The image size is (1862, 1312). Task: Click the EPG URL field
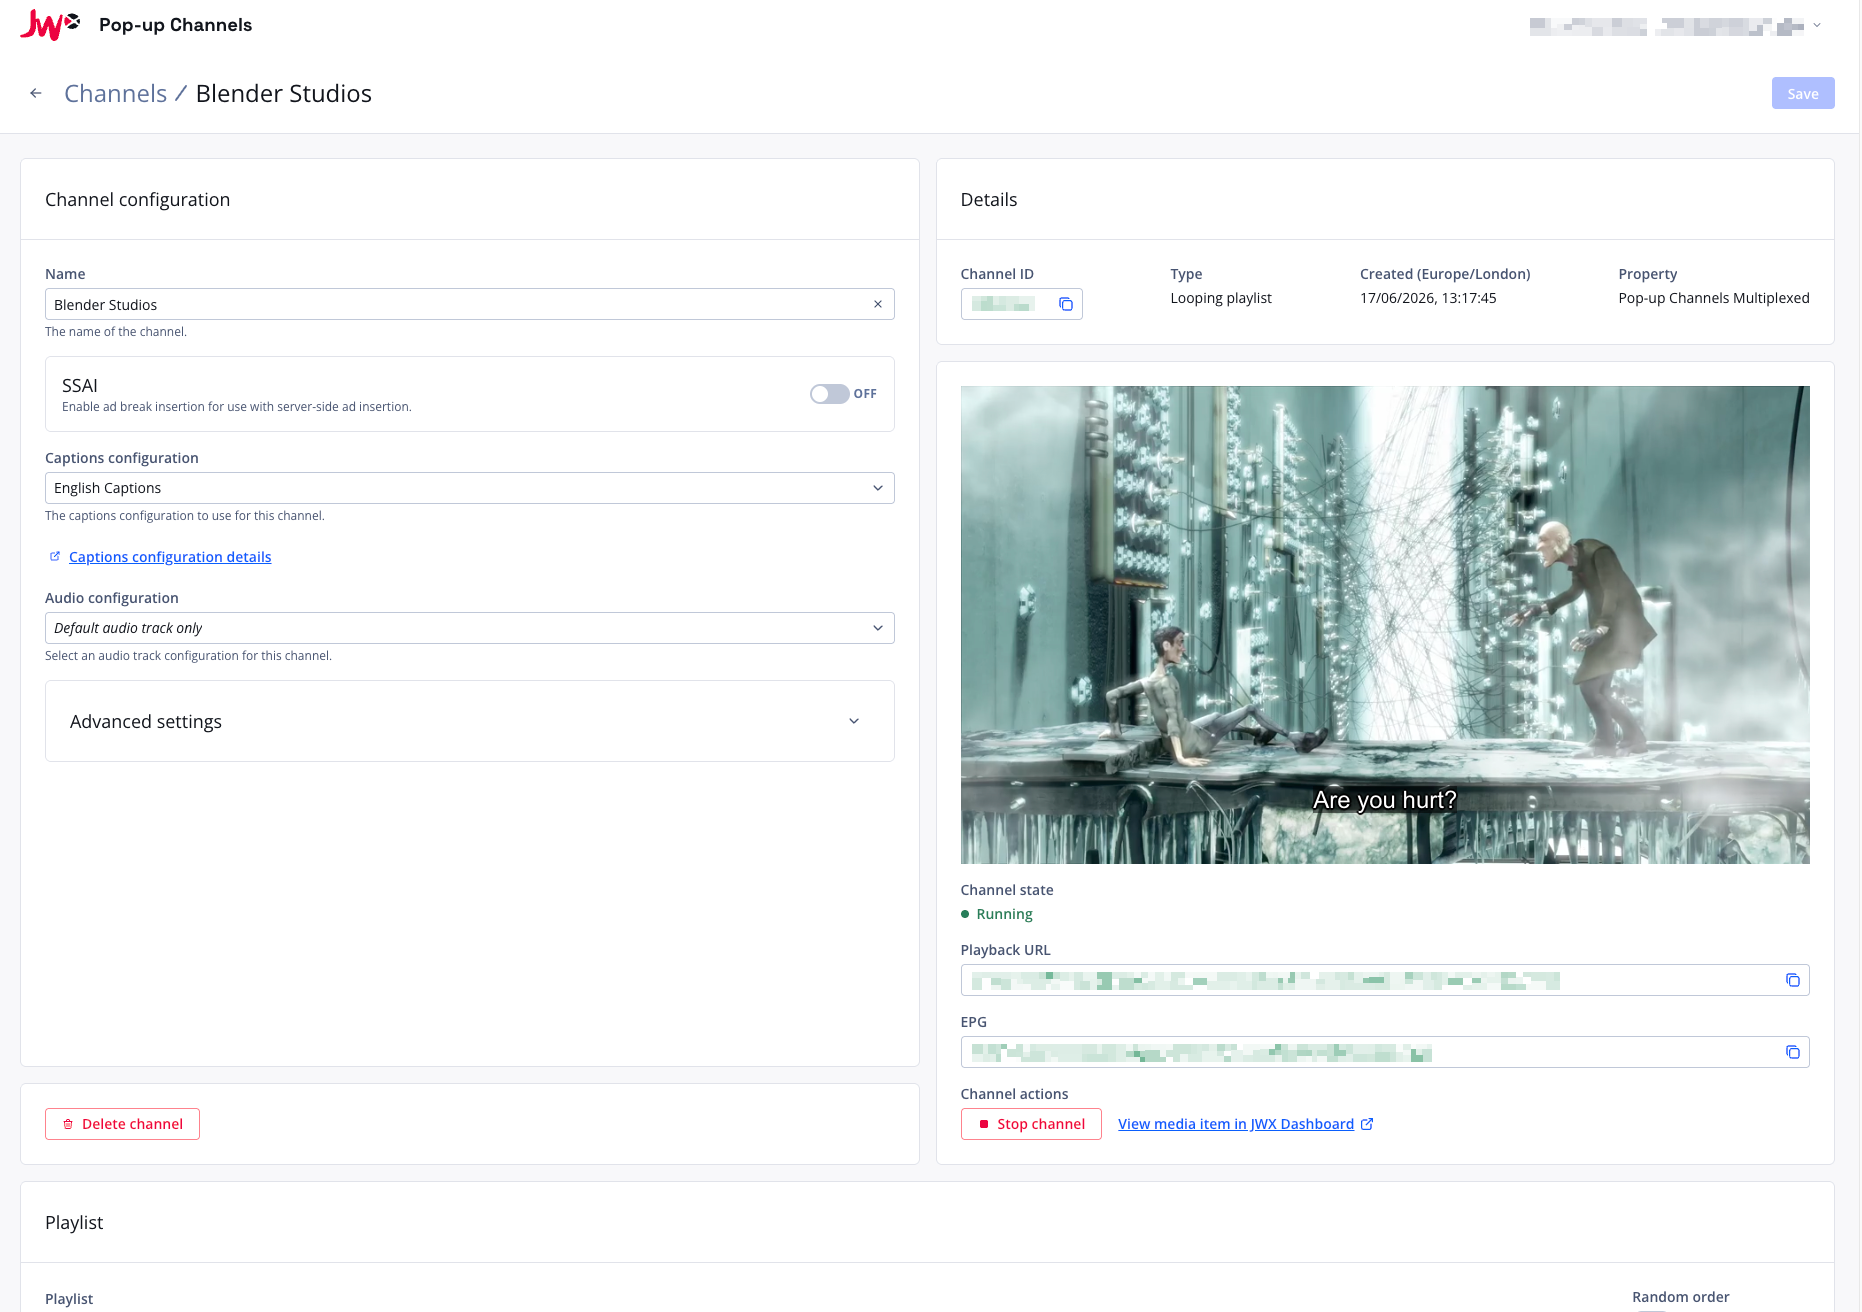point(1385,1052)
